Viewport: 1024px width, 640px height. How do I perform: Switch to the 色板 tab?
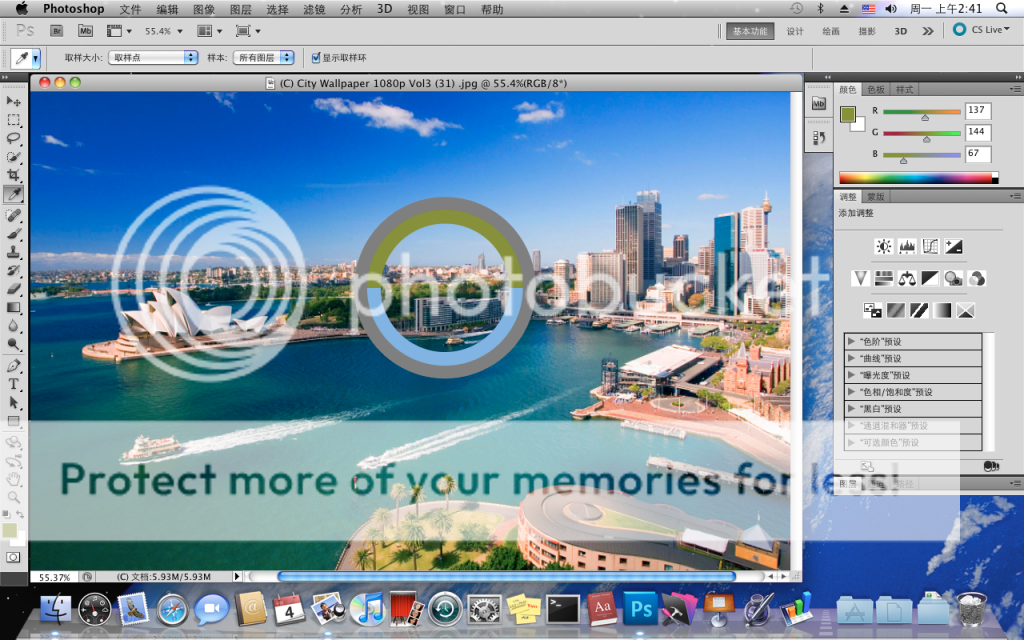pos(876,89)
